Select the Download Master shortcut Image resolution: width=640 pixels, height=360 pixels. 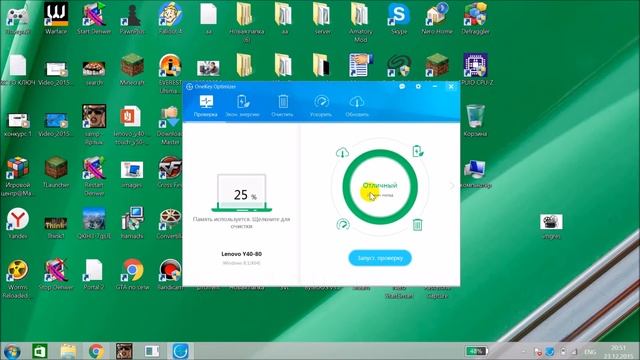(170, 125)
